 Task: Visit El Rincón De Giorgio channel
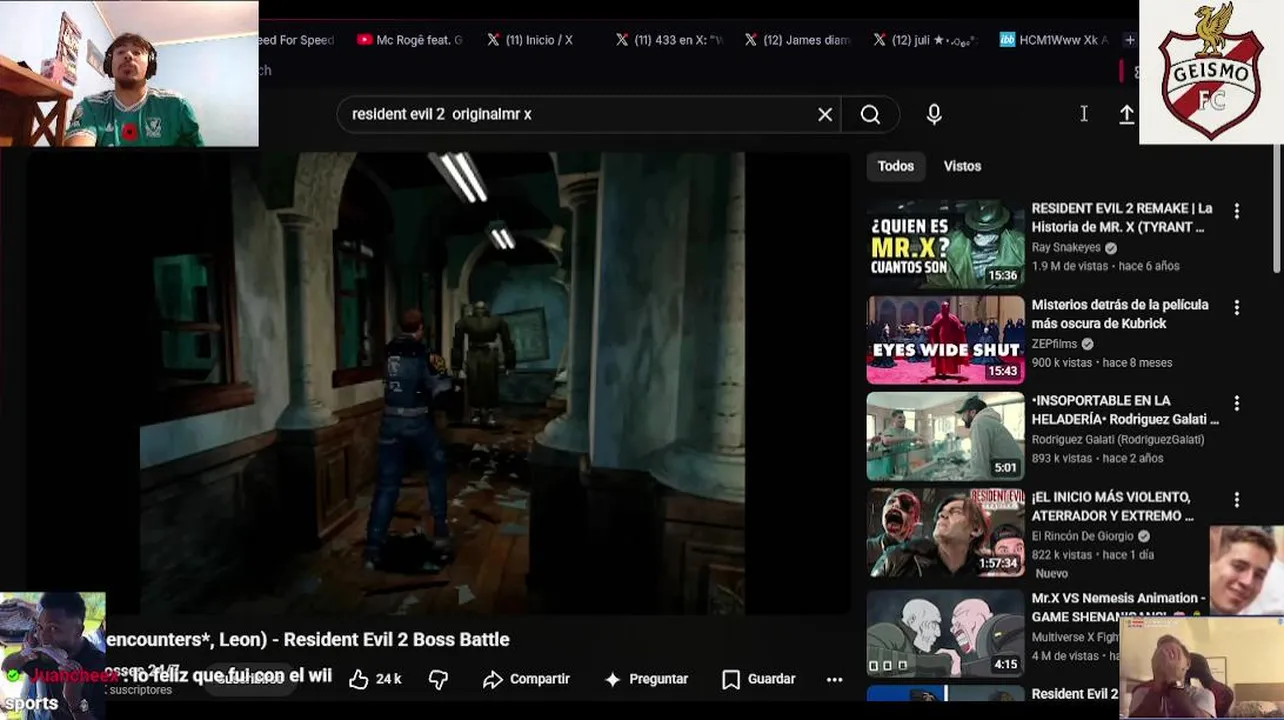tap(1082, 536)
